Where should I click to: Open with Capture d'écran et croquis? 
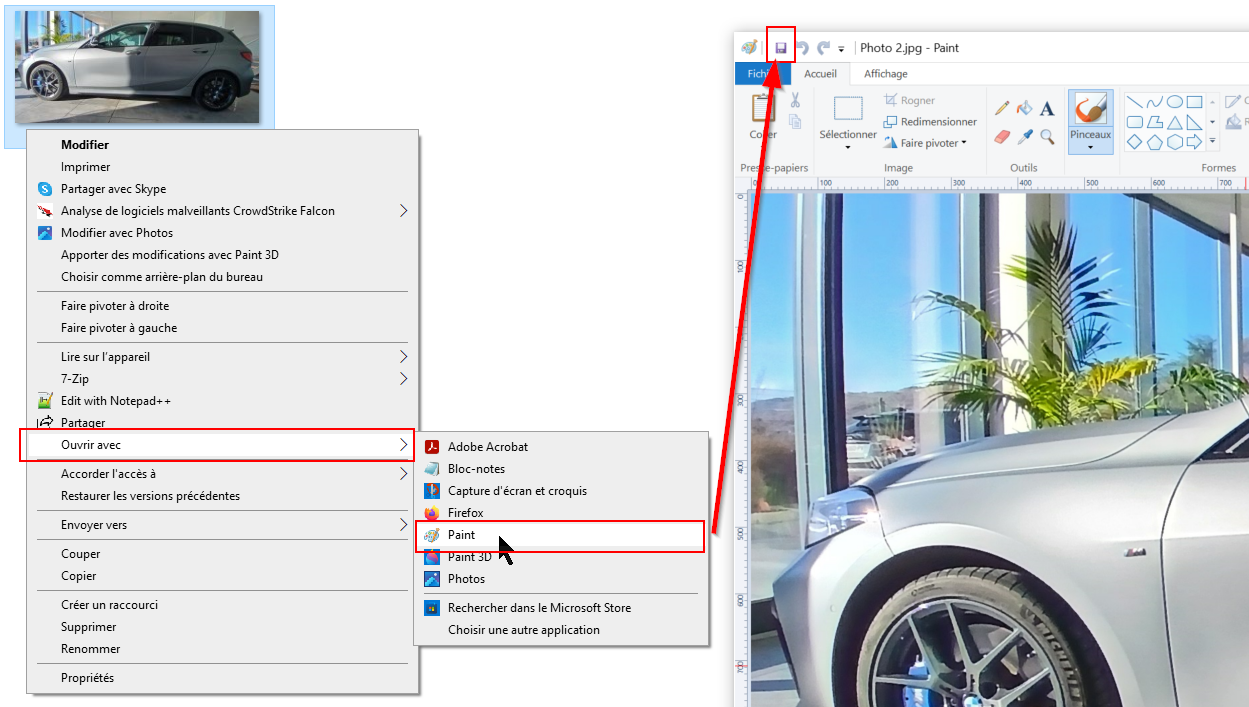click(x=561, y=491)
